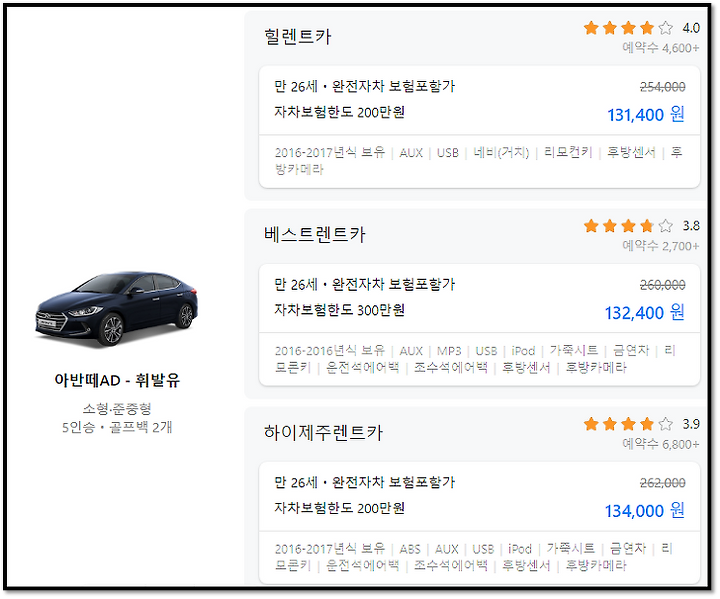The image size is (720, 599).
Task: Click 만 26세 condition in 힐렌트카 card
Action: click(296, 86)
